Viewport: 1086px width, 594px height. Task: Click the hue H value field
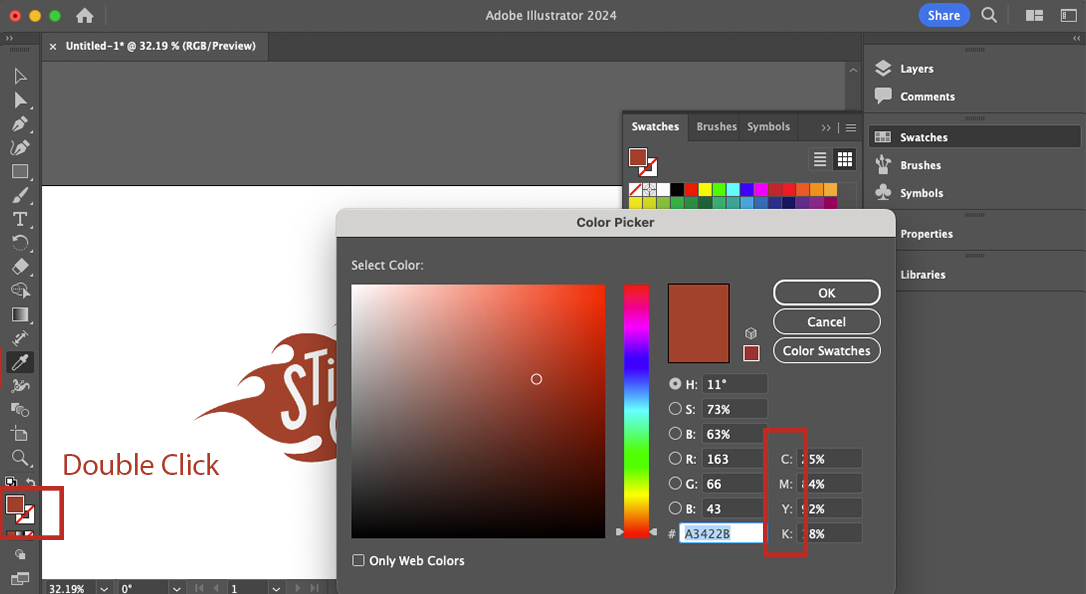click(734, 384)
